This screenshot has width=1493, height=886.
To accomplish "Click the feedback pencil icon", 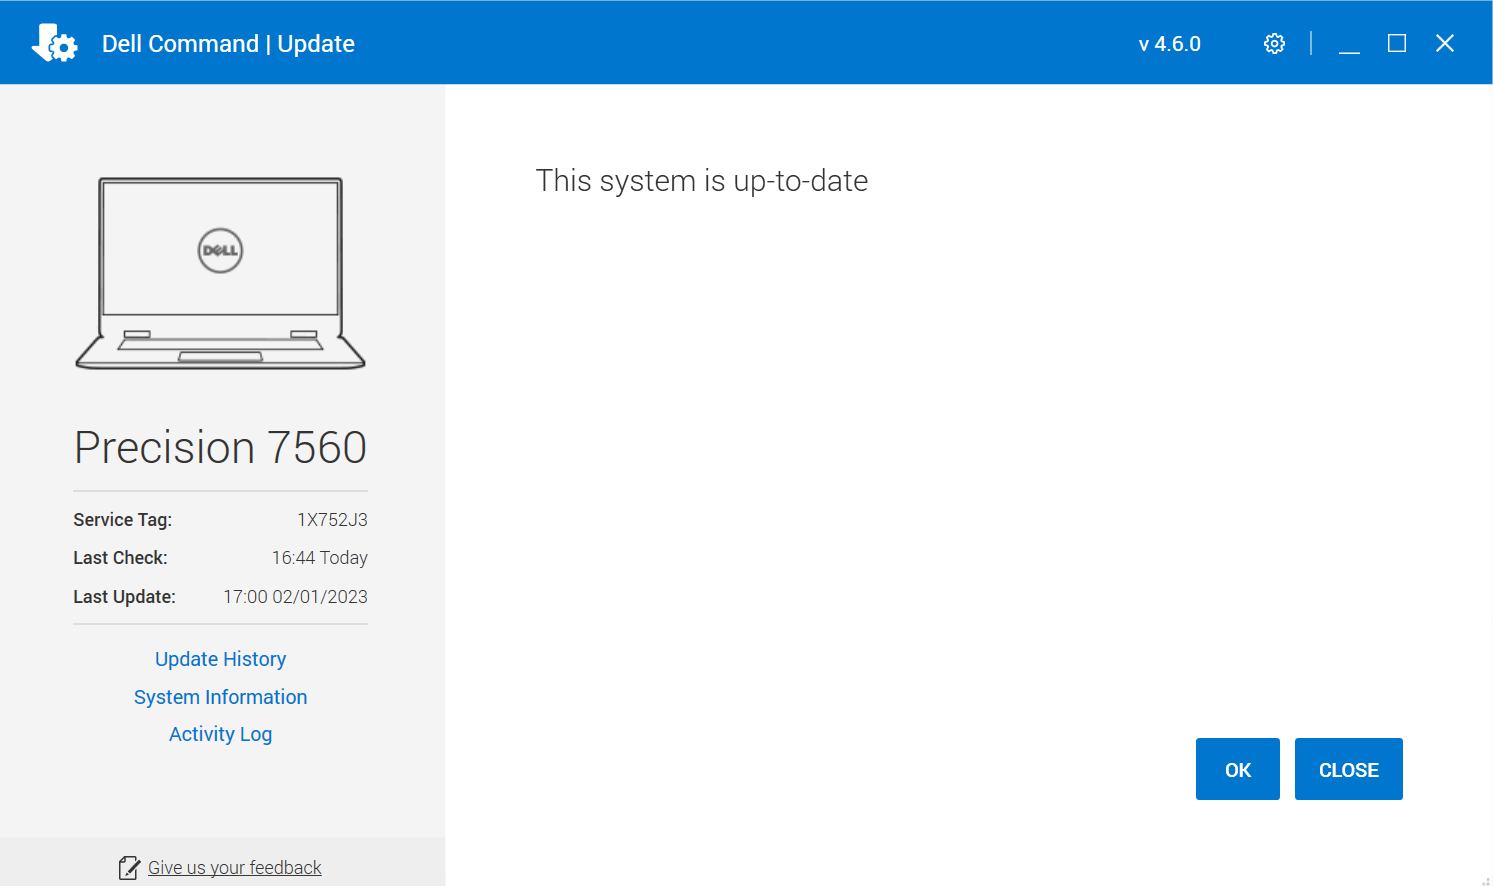I will point(129,868).
